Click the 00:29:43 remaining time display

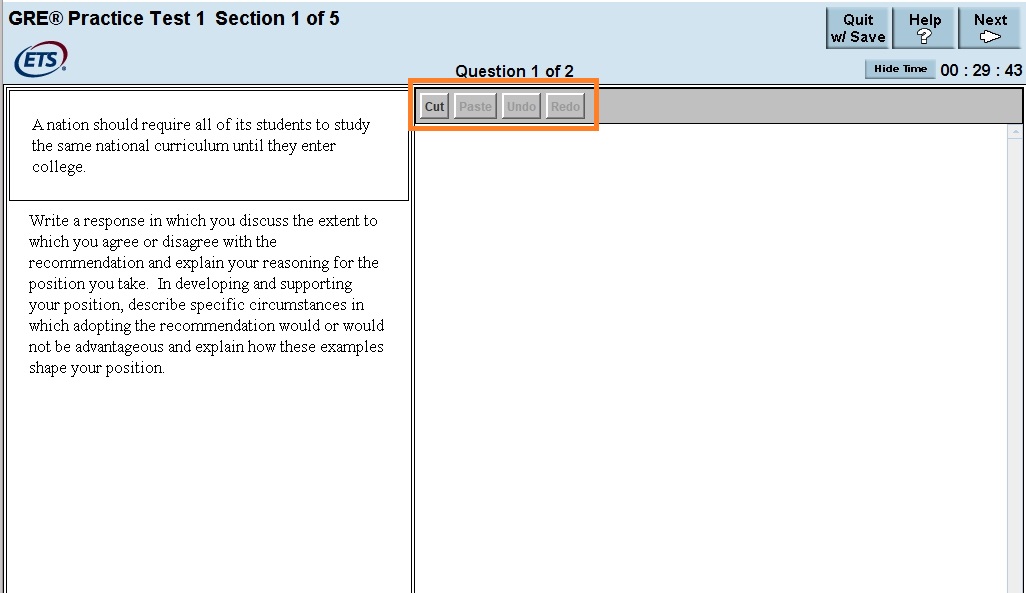tap(981, 70)
